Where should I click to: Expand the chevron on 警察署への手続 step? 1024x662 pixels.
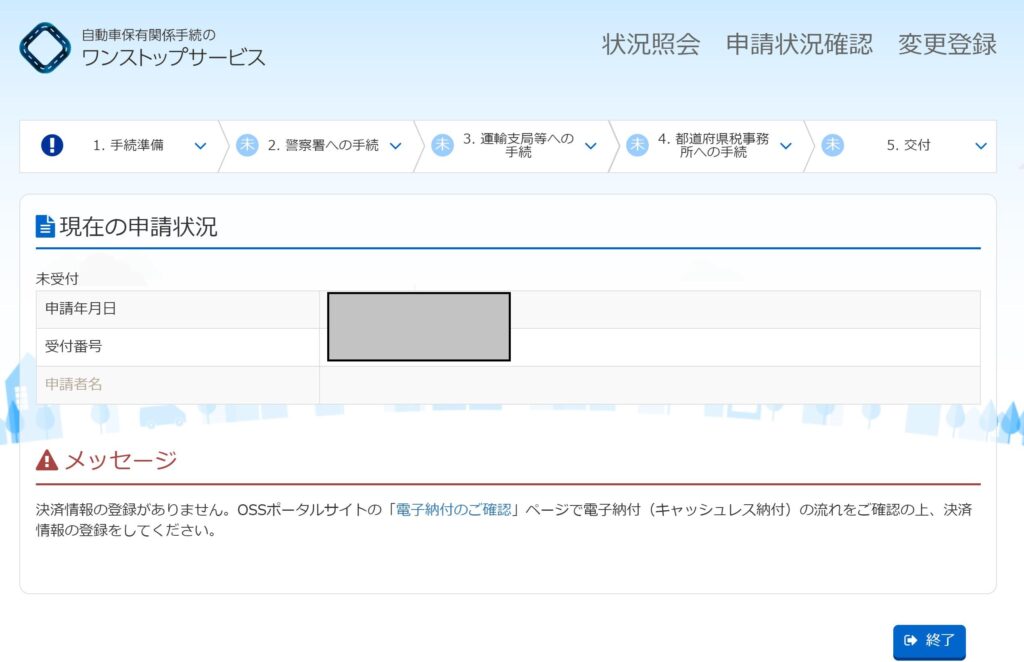[x=395, y=146]
